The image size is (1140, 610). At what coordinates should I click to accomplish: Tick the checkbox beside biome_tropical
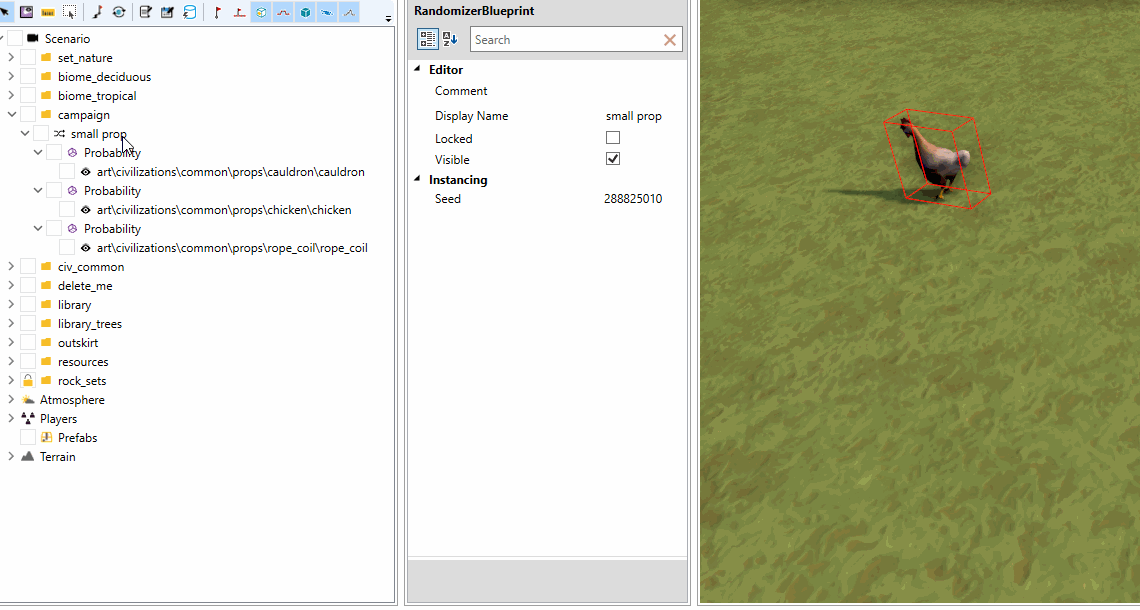28,95
